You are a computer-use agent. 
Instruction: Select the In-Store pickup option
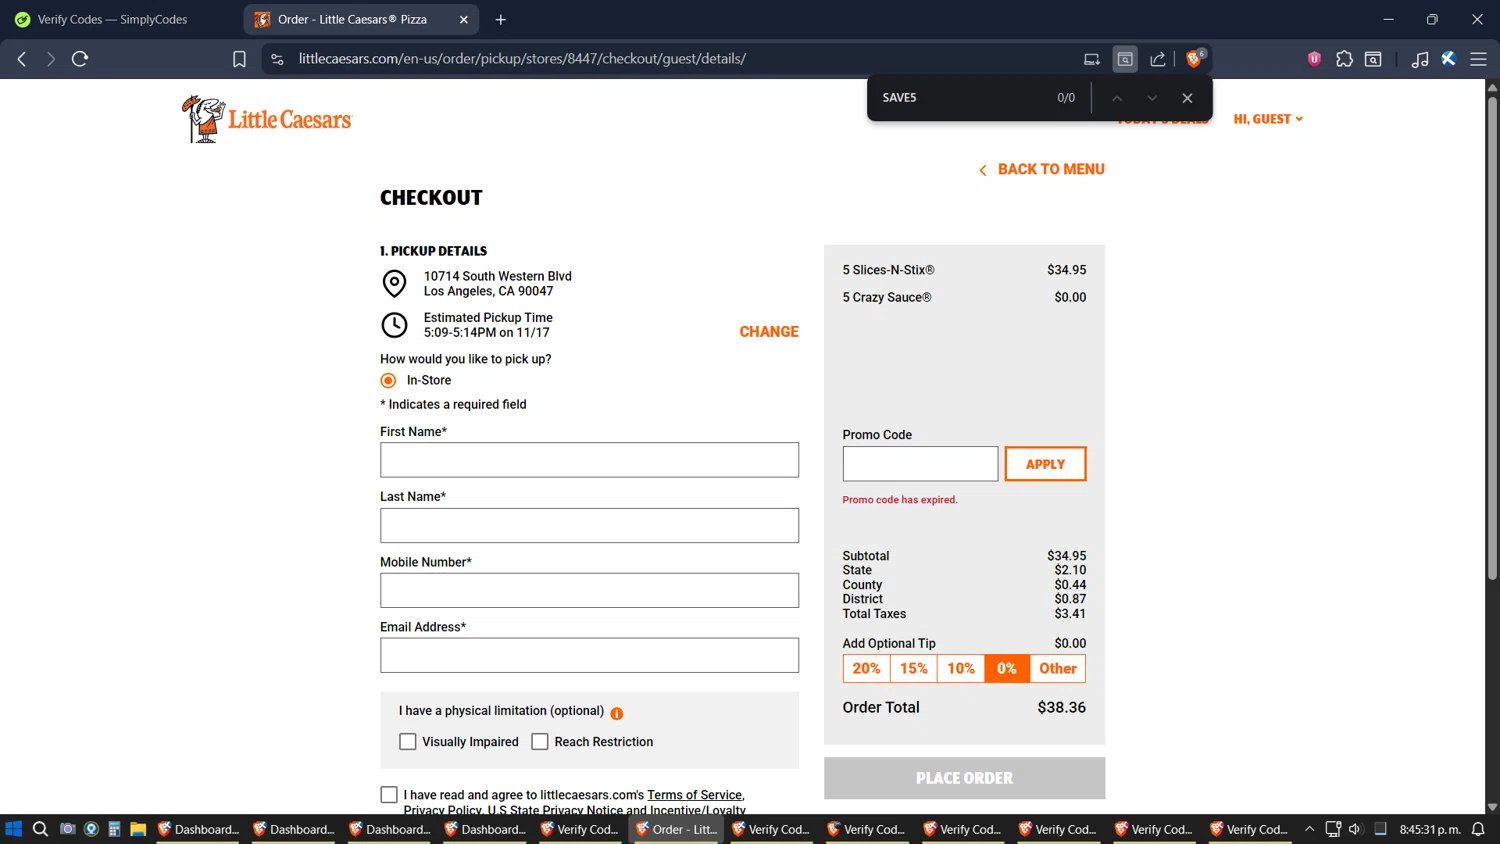(x=388, y=381)
